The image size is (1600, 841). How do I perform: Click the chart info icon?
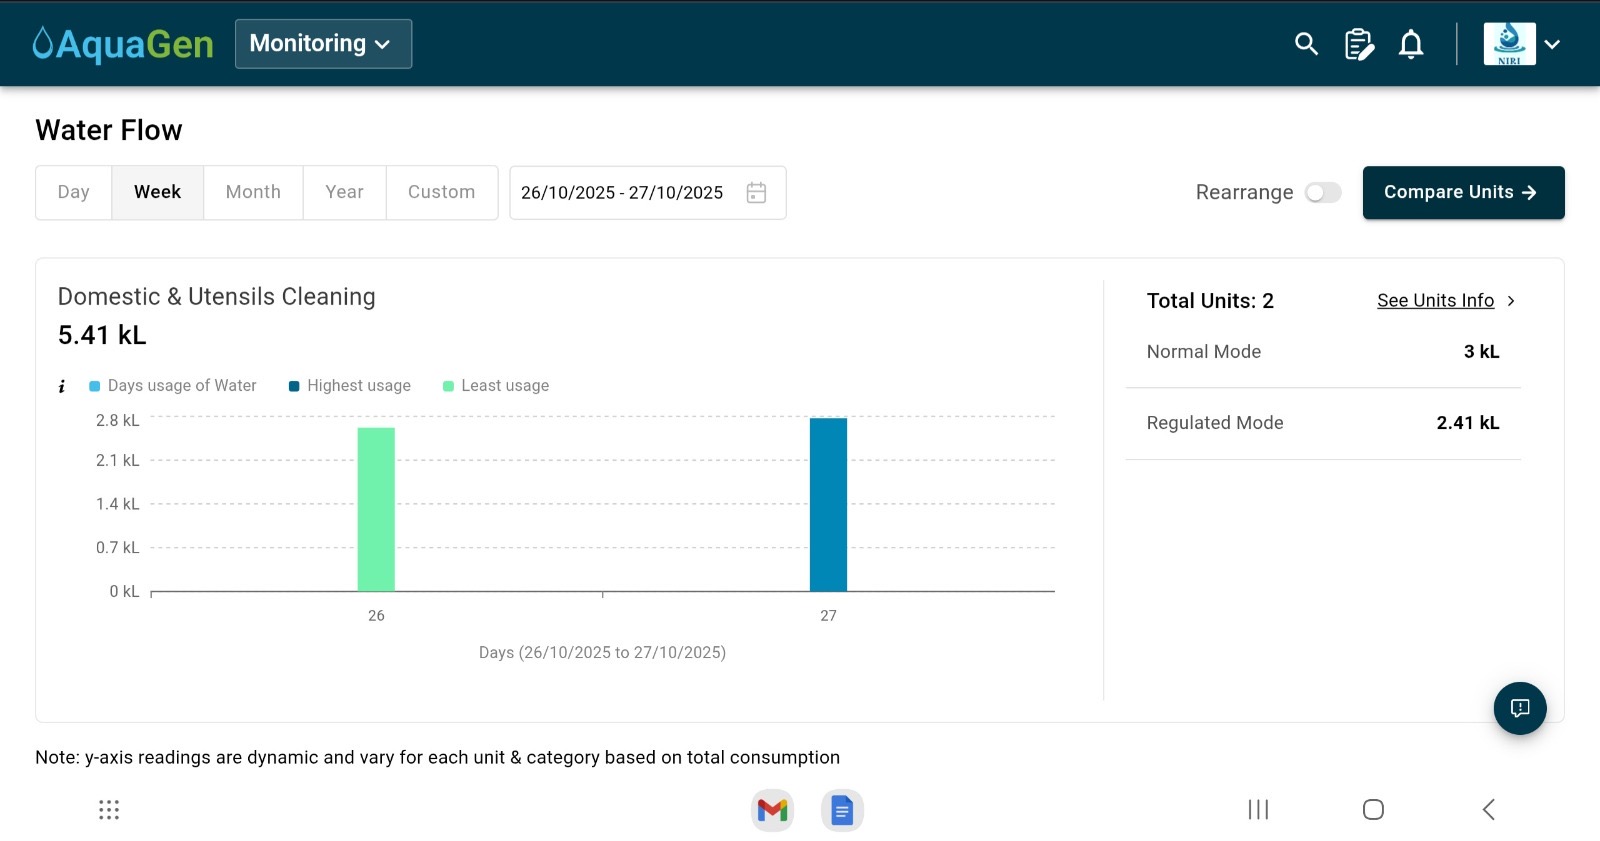(x=62, y=386)
